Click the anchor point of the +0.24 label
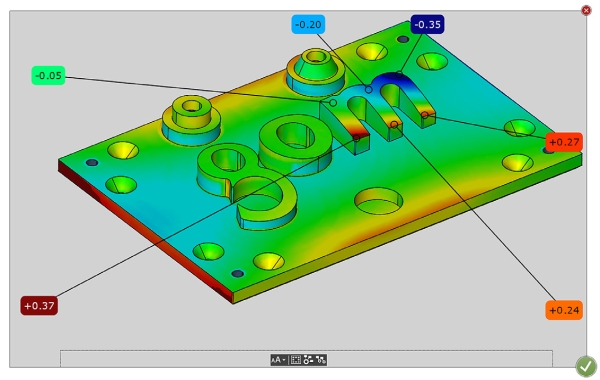 click(x=394, y=124)
